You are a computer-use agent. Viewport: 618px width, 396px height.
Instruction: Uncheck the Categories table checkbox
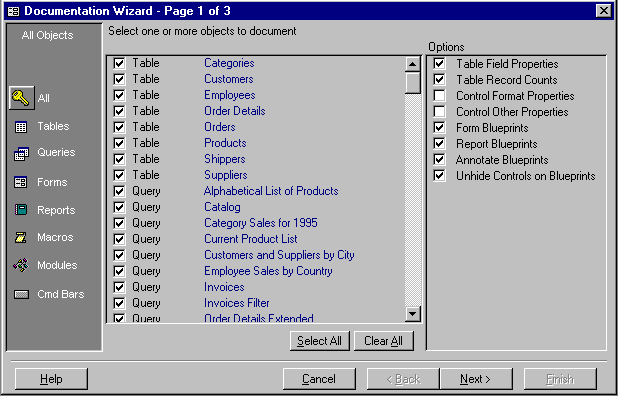[x=119, y=63]
